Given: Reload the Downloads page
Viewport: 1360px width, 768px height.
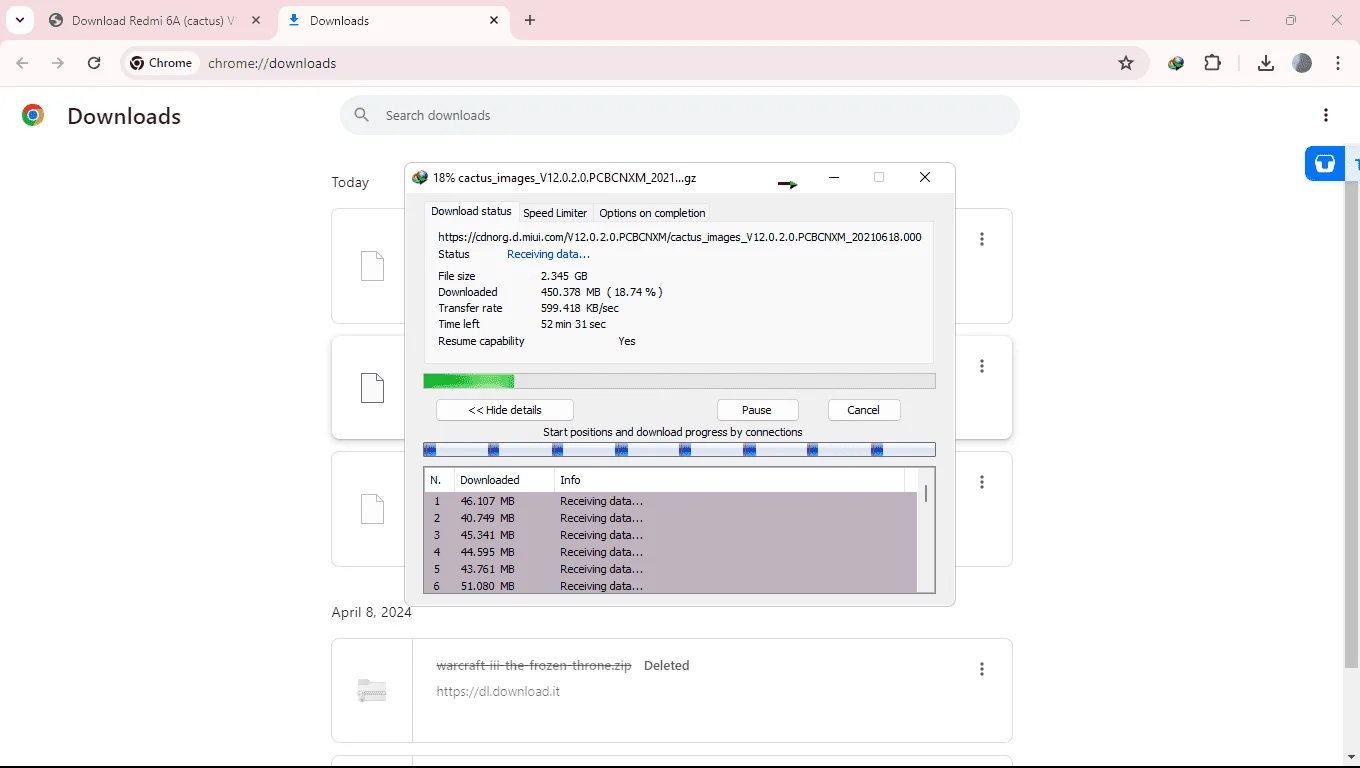Looking at the screenshot, I should pyautogui.click(x=94, y=63).
